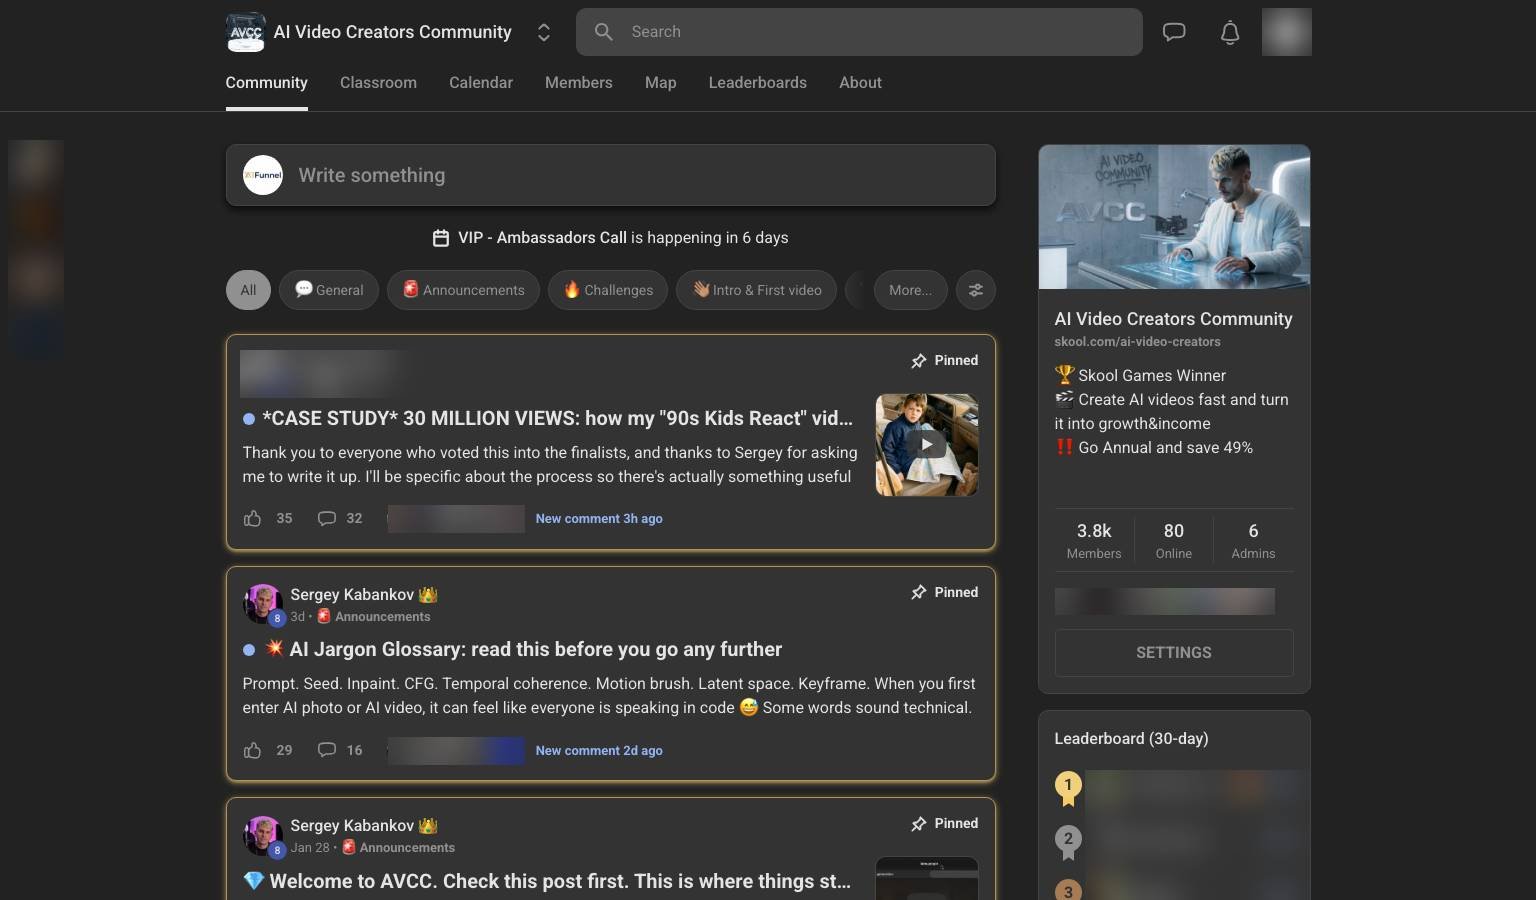The height and width of the screenshot is (900, 1536).
Task: Expand the community switcher chevrons
Action: (x=544, y=32)
